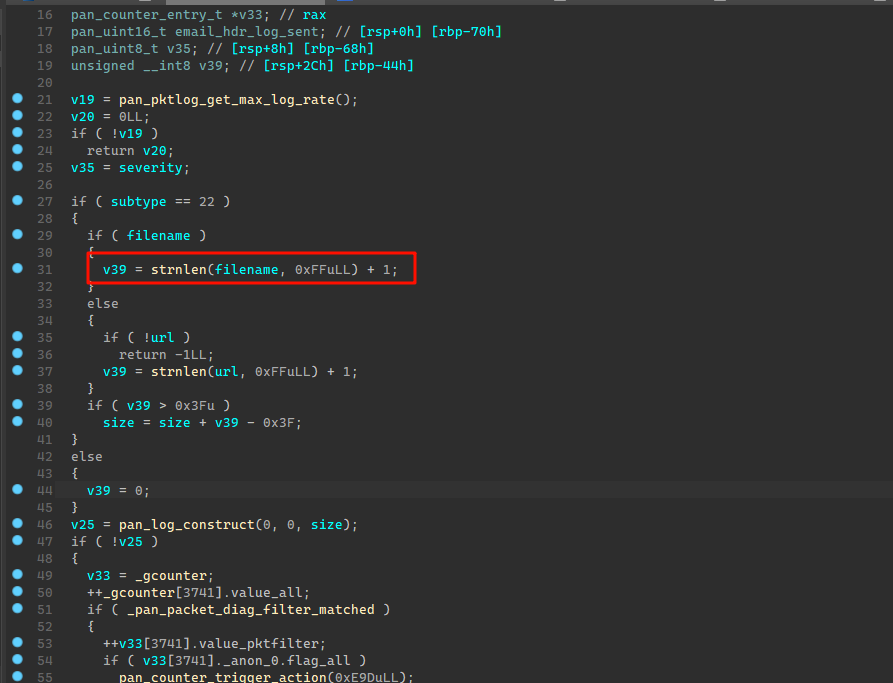The width and height of the screenshot is (893, 683).
Task: Click unsigned __int8 on line 19
Action: 130,66
